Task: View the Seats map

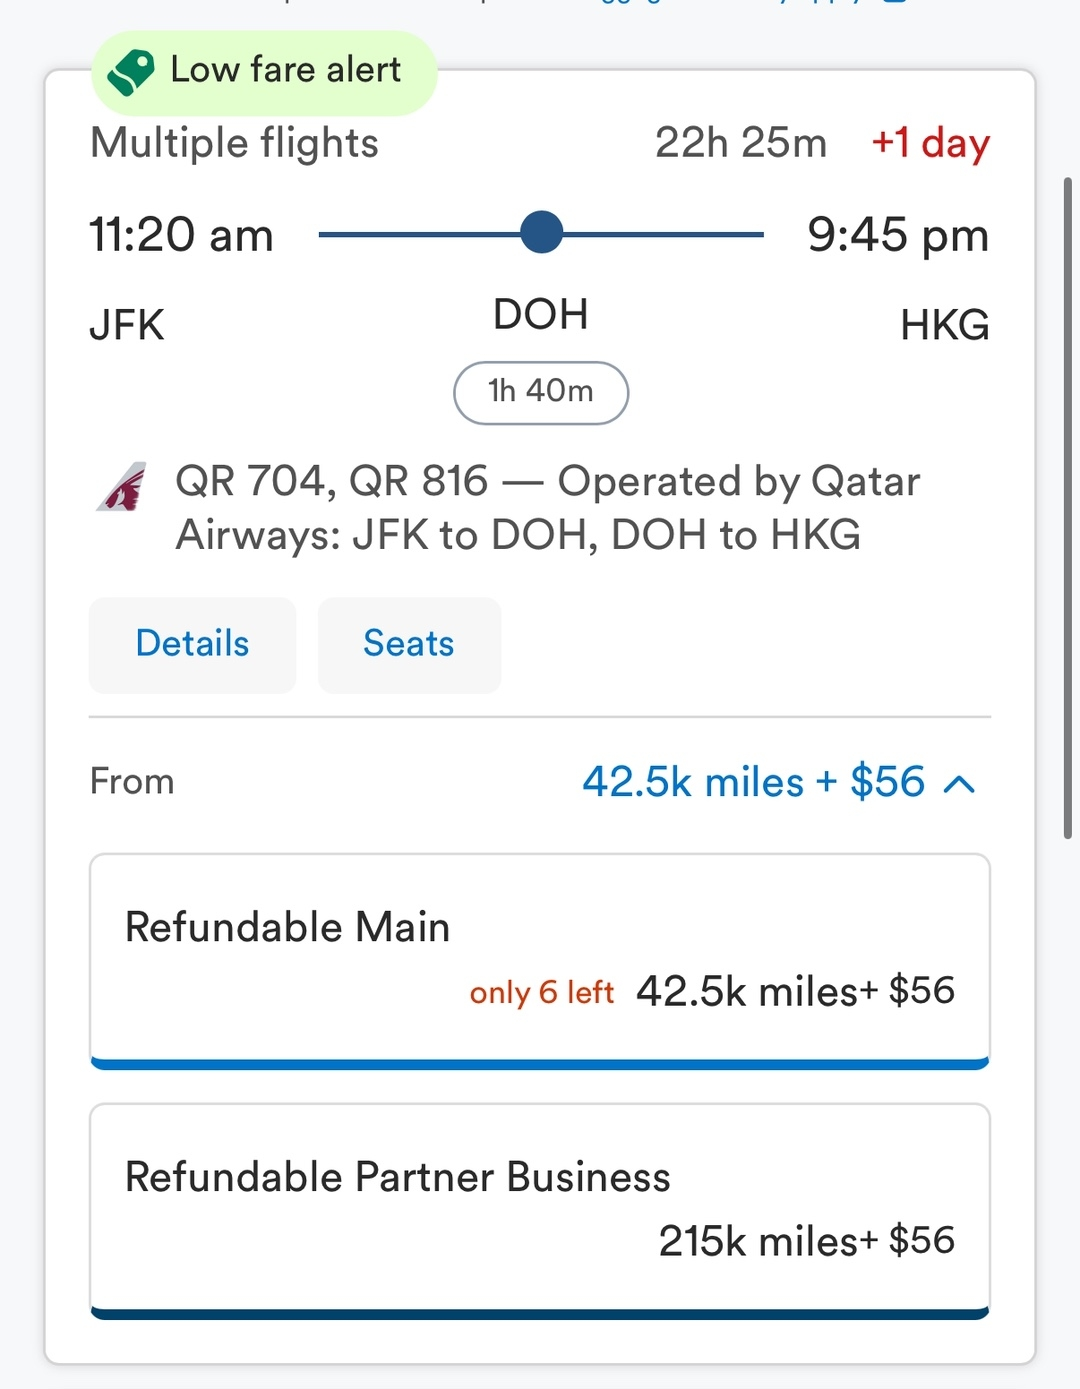Action: (409, 644)
